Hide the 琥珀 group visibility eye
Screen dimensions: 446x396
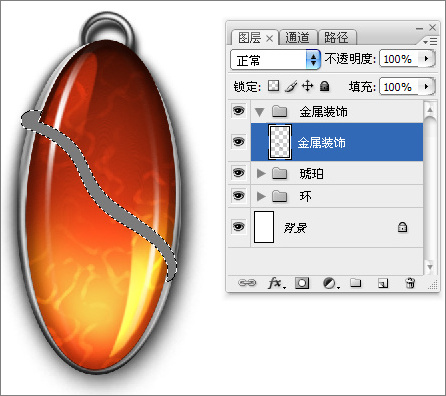238,173
